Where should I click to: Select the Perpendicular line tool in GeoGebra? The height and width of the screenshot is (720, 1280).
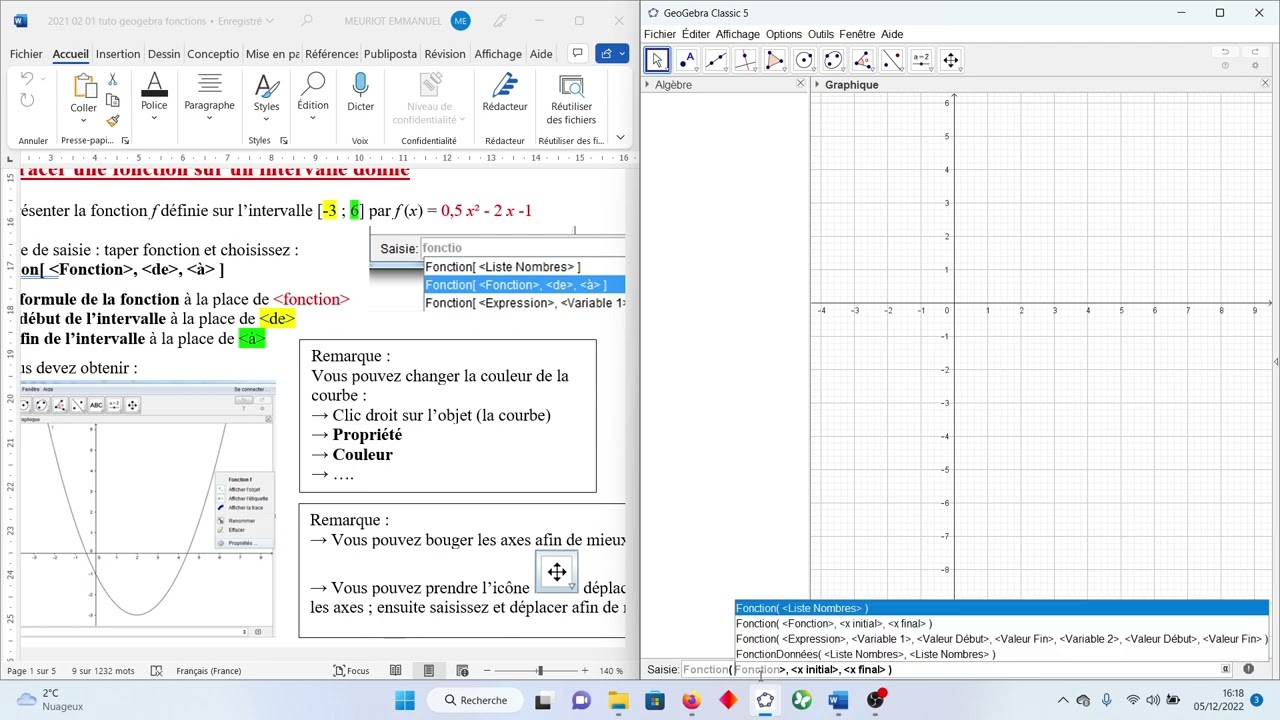[745, 60]
